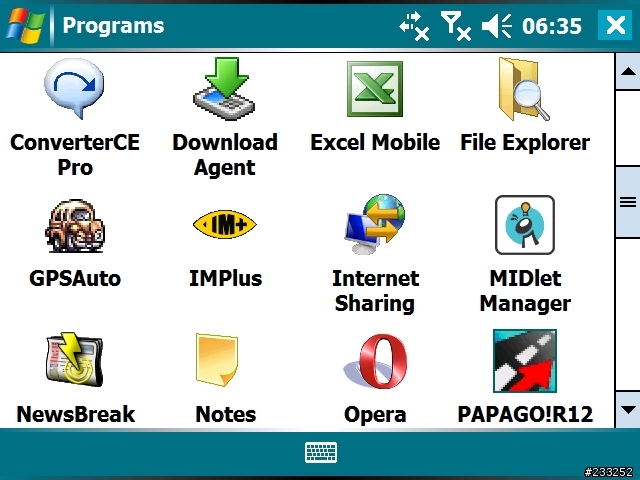The height and width of the screenshot is (480, 640).
Task: Open the Internet Sharing icon
Action: click(x=375, y=224)
